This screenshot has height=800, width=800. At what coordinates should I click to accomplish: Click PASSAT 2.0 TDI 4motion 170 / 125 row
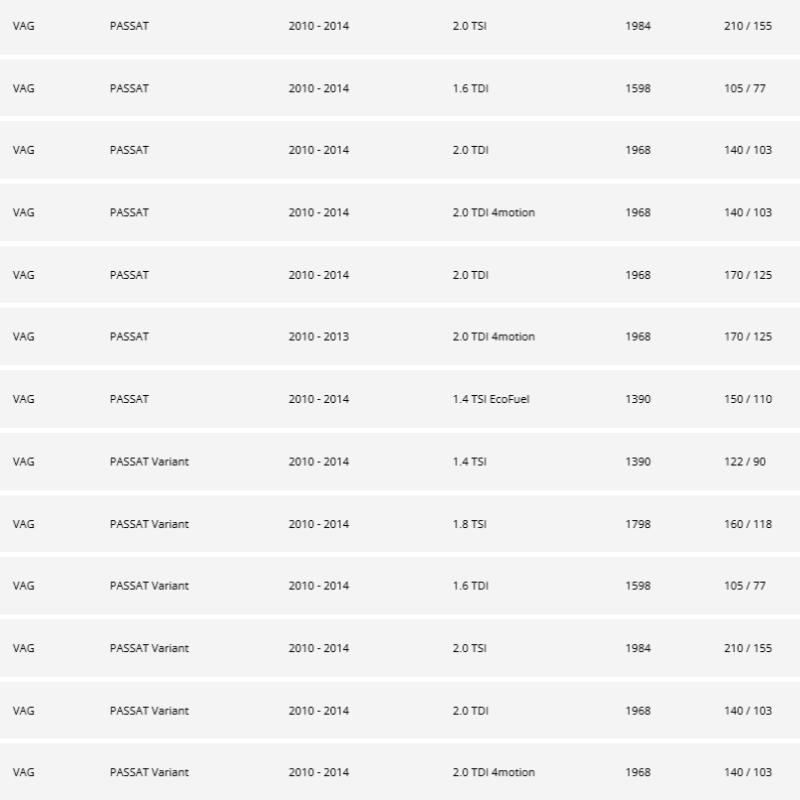[400, 337]
